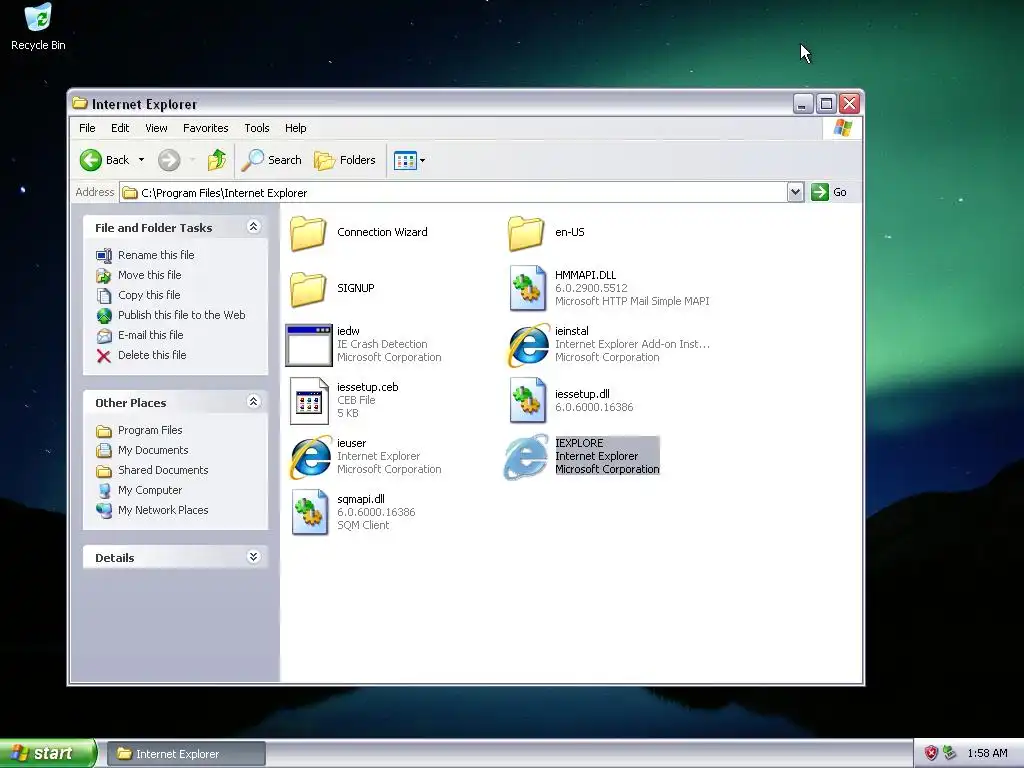The image size is (1024, 768).
Task: Click the 'HMMAPI.DLL' file name
Action: pyautogui.click(x=585, y=275)
